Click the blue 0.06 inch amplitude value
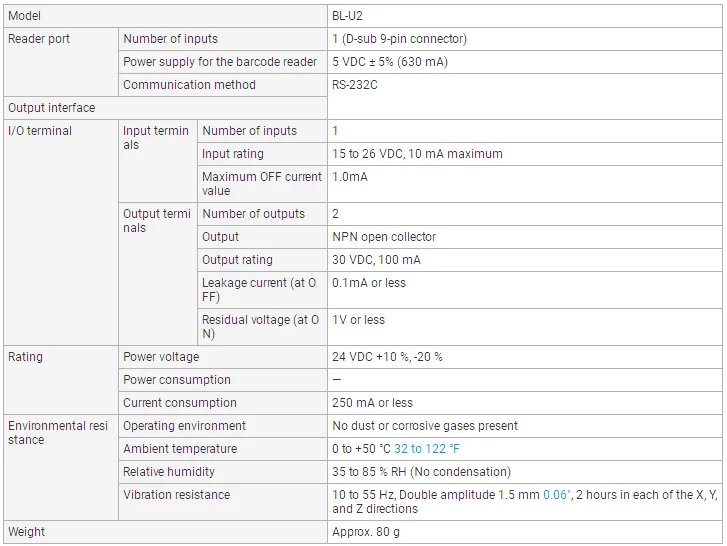 pos(556,495)
